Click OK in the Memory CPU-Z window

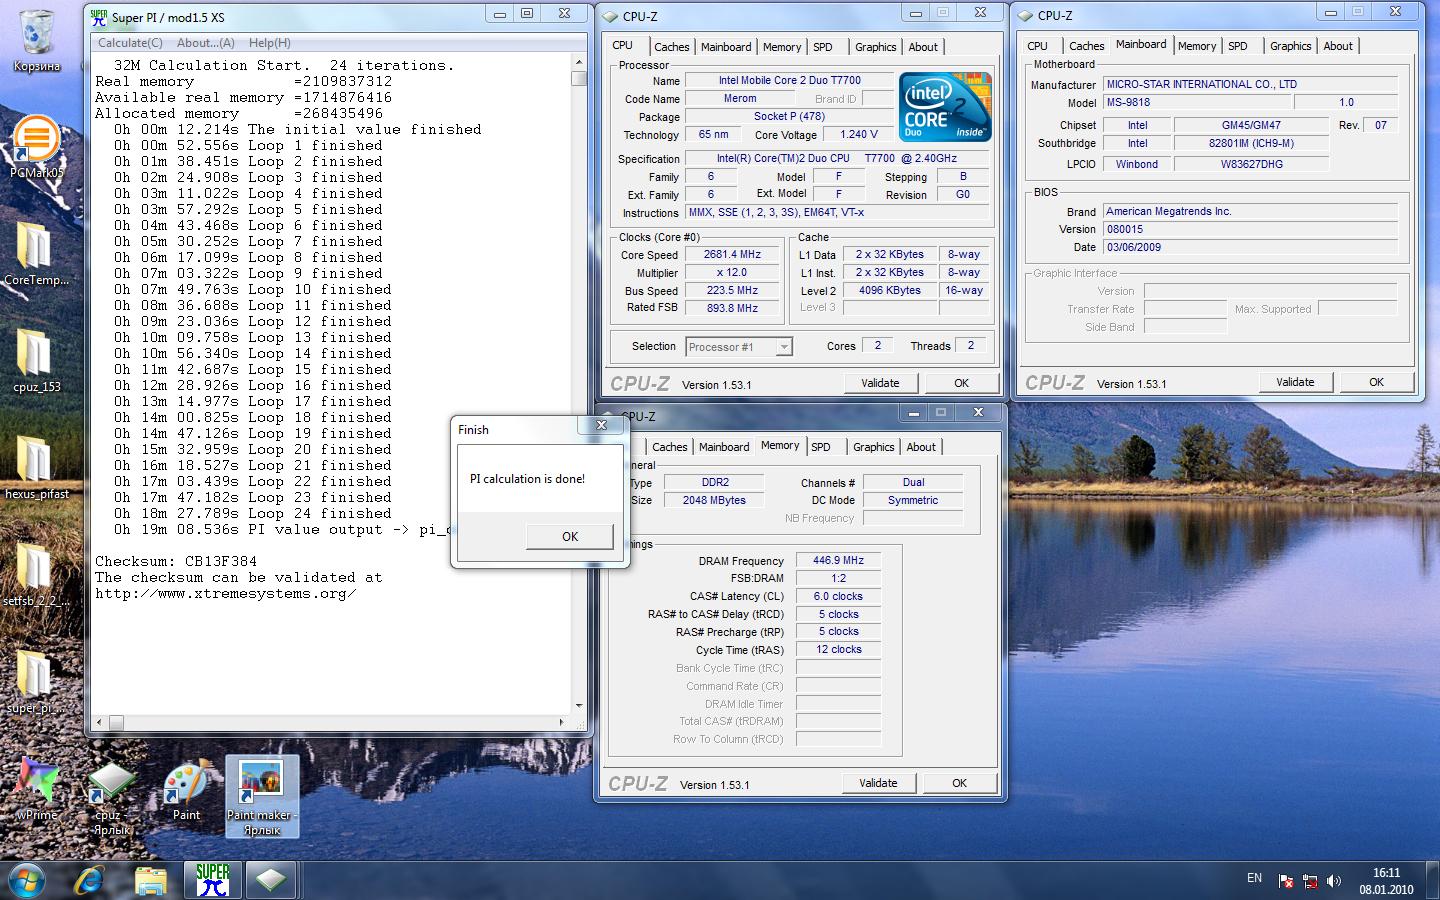[959, 783]
